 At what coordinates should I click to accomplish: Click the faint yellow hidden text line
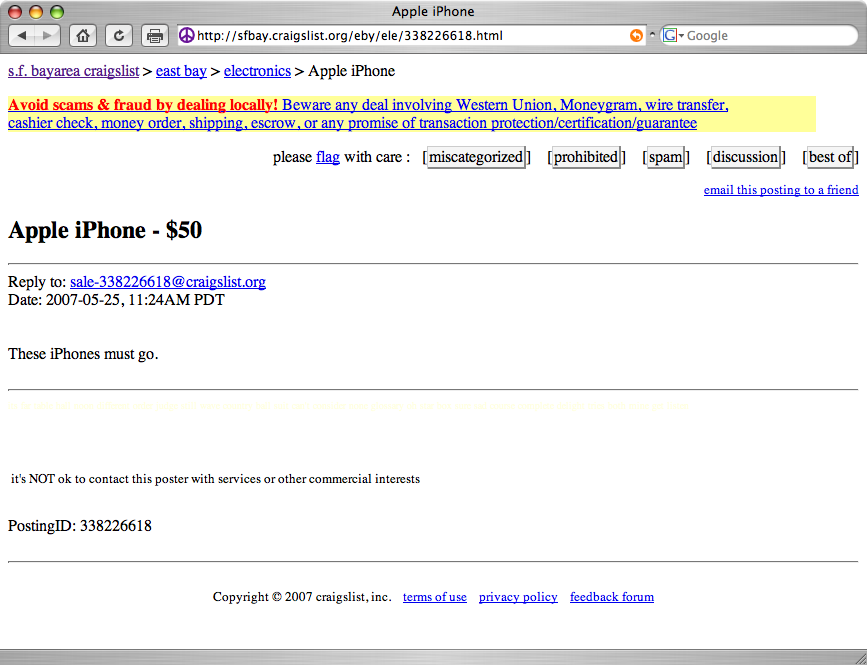coord(349,406)
